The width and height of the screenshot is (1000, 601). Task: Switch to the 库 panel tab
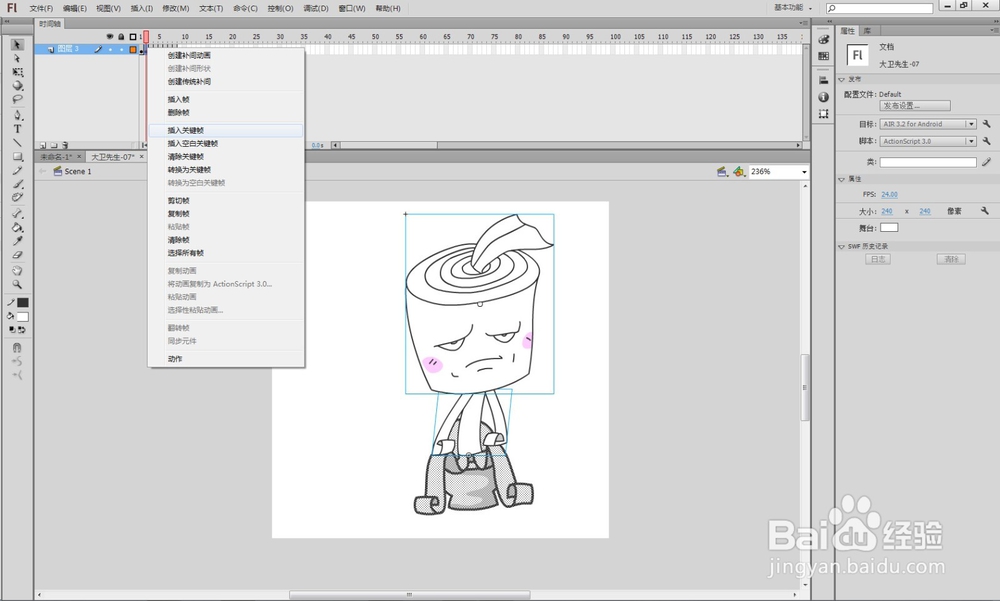(x=867, y=31)
